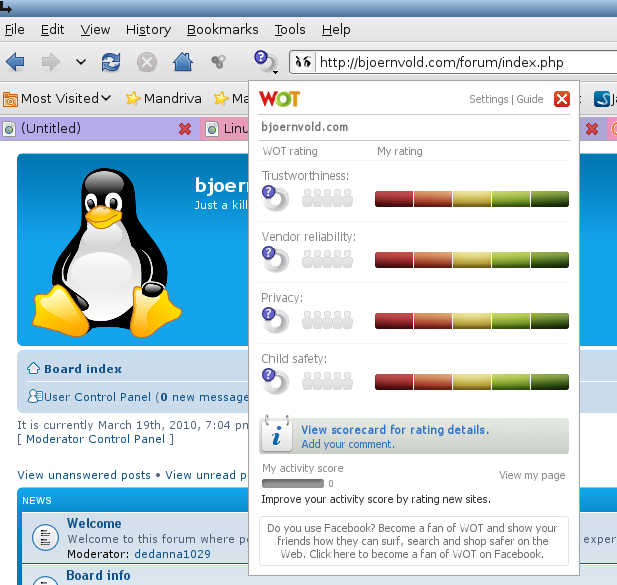Image resolution: width=617 pixels, height=585 pixels.
Task: Set Vendor reliability rating on color bar
Action: pyautogui.click(x=471, y=260)
